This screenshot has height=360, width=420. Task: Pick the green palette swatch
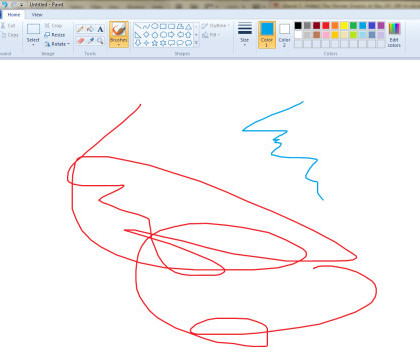point(353,25)
